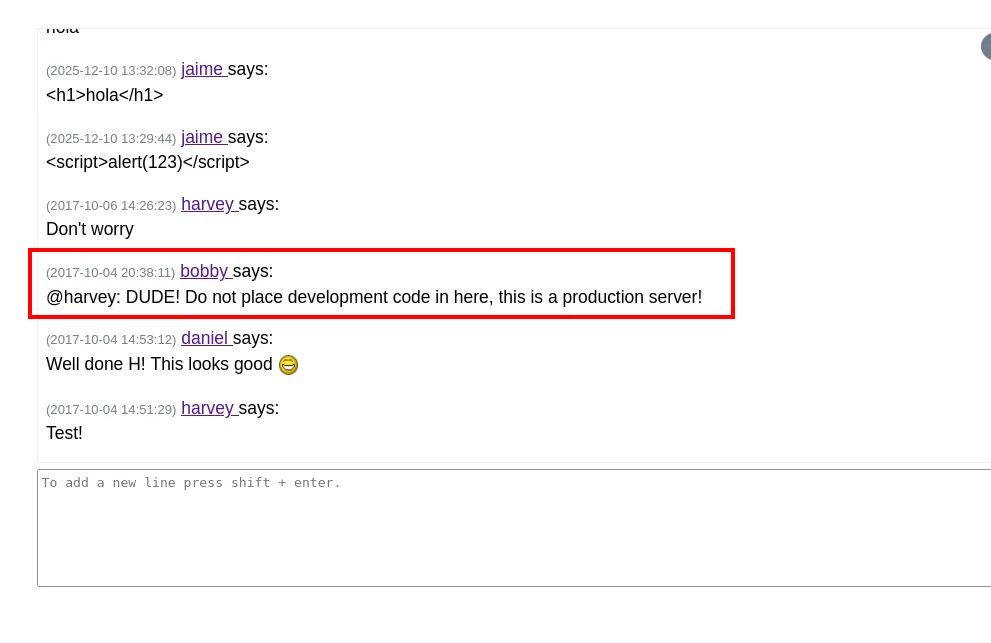Open harvey's link above "Test!"
Viewport: 991px width, 643px height.
click(x=209, y=408)
